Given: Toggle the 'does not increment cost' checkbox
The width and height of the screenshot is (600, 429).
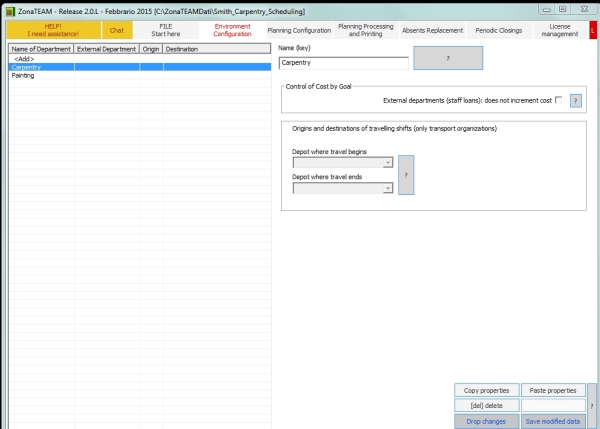Looking at the screenshot, I should 559,100.
